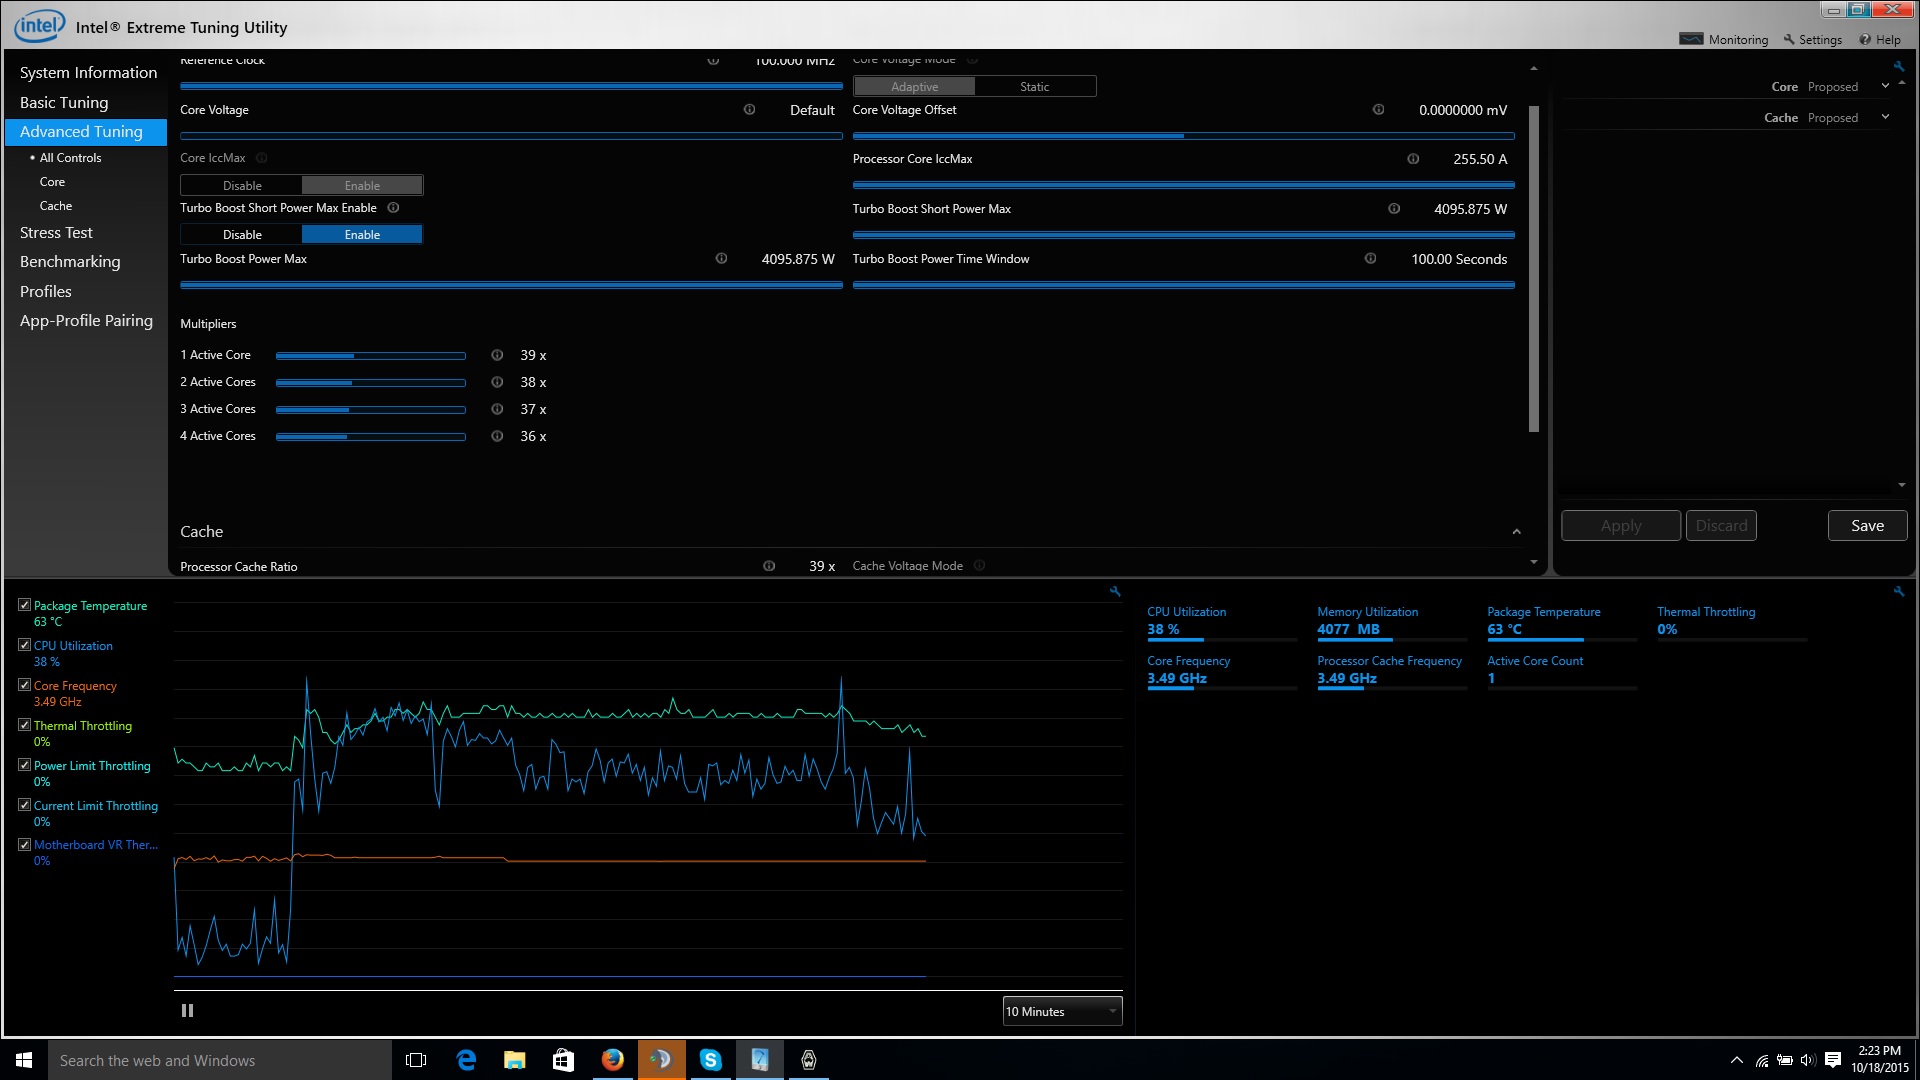Image resolution: width=1920 pixels, height=1080 pixels.
Task: Uncheck Power Limit Throttling in the graph legend
Action: [x=25, y=765]
